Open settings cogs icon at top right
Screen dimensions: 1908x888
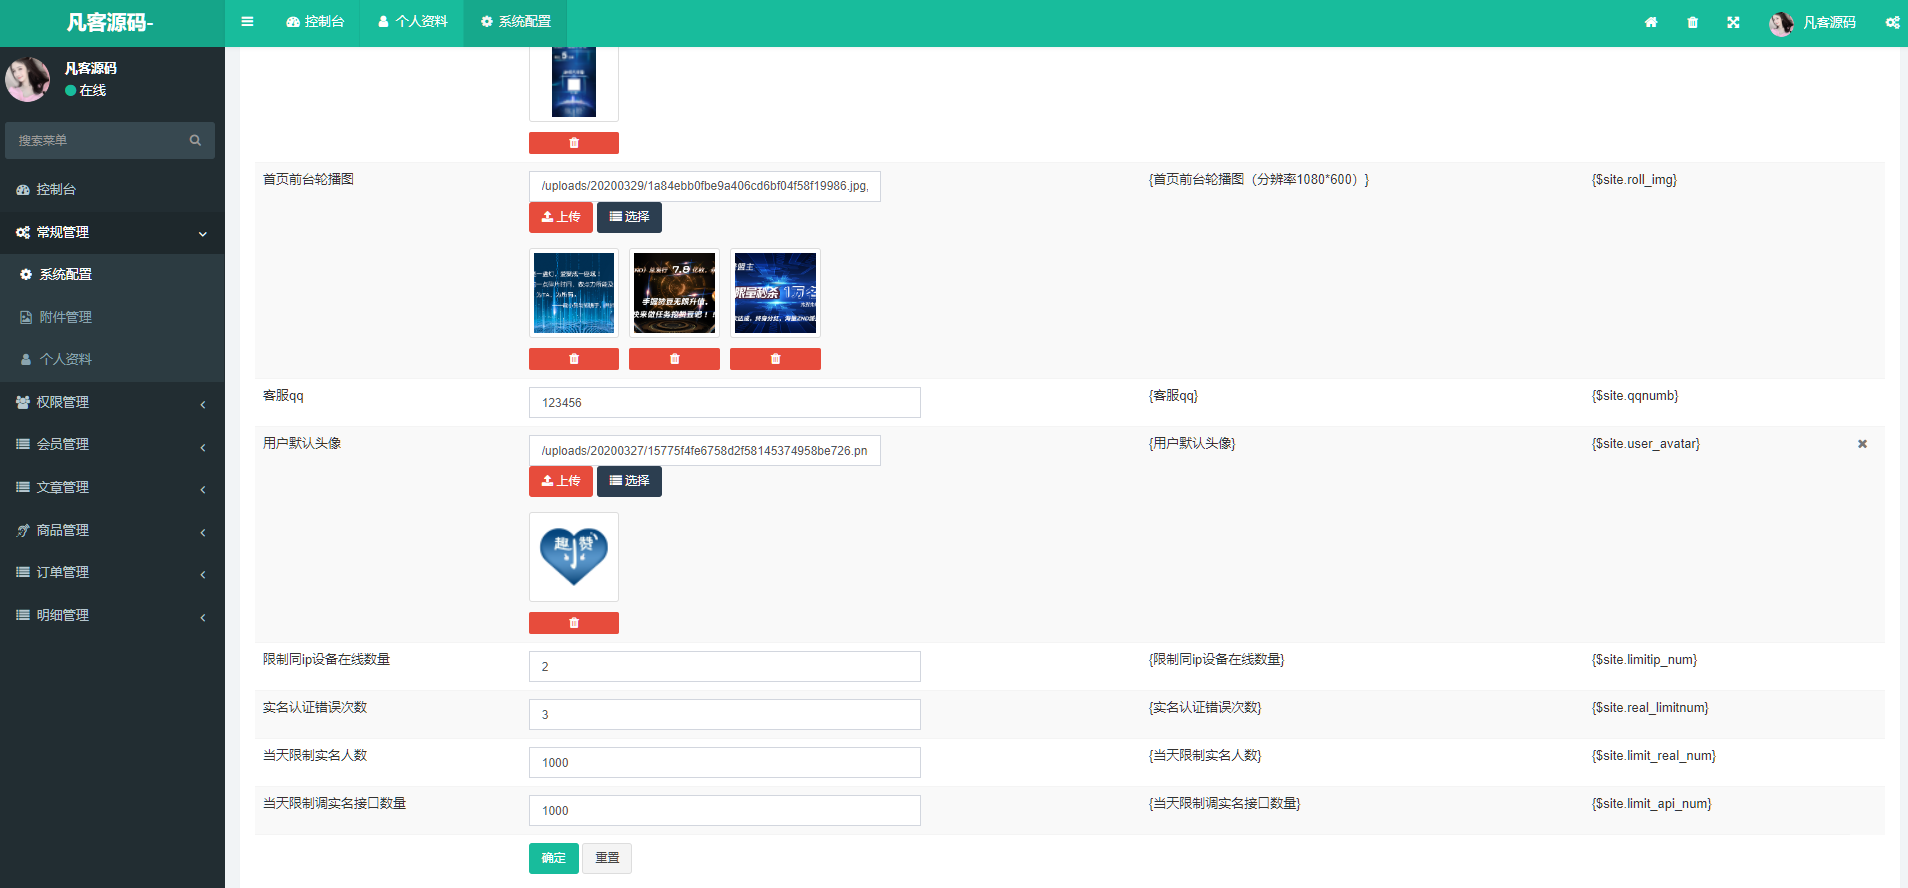1892,22
